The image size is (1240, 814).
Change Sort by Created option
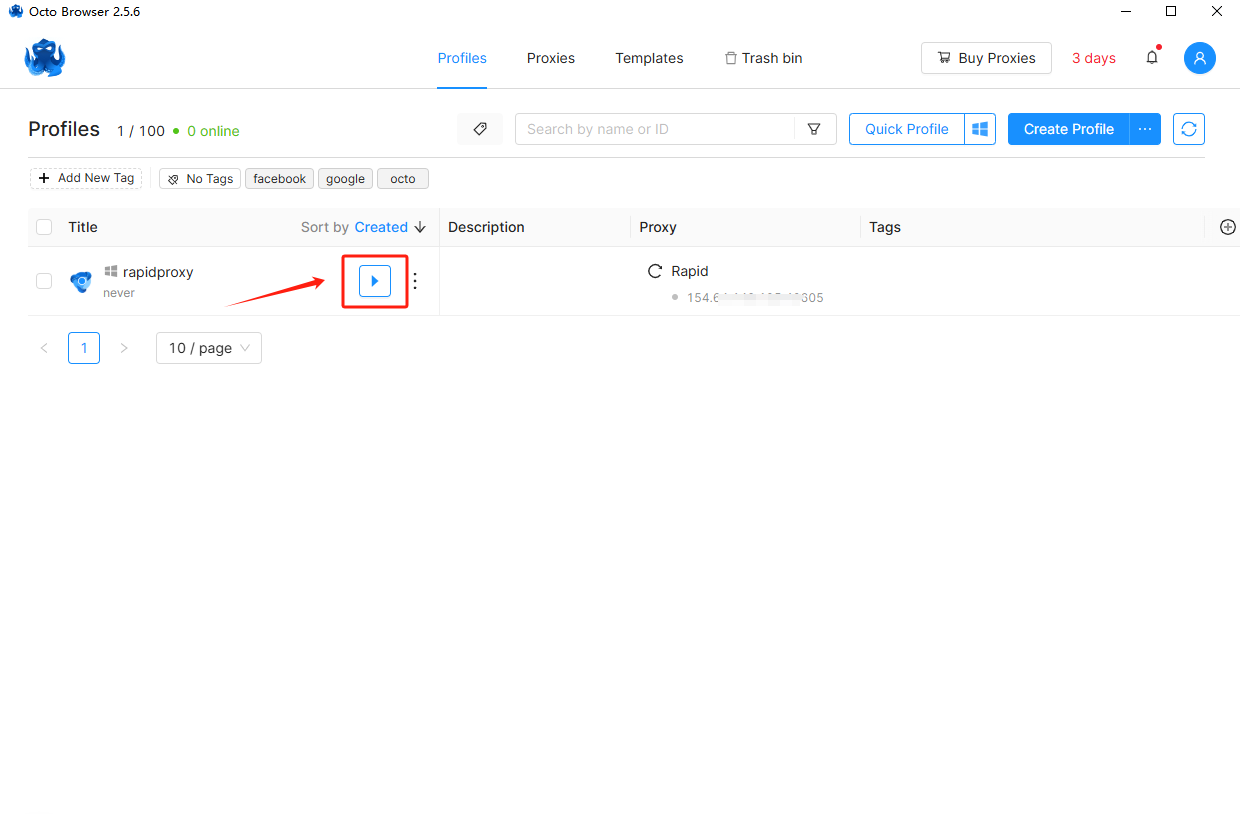pos(381,227)
